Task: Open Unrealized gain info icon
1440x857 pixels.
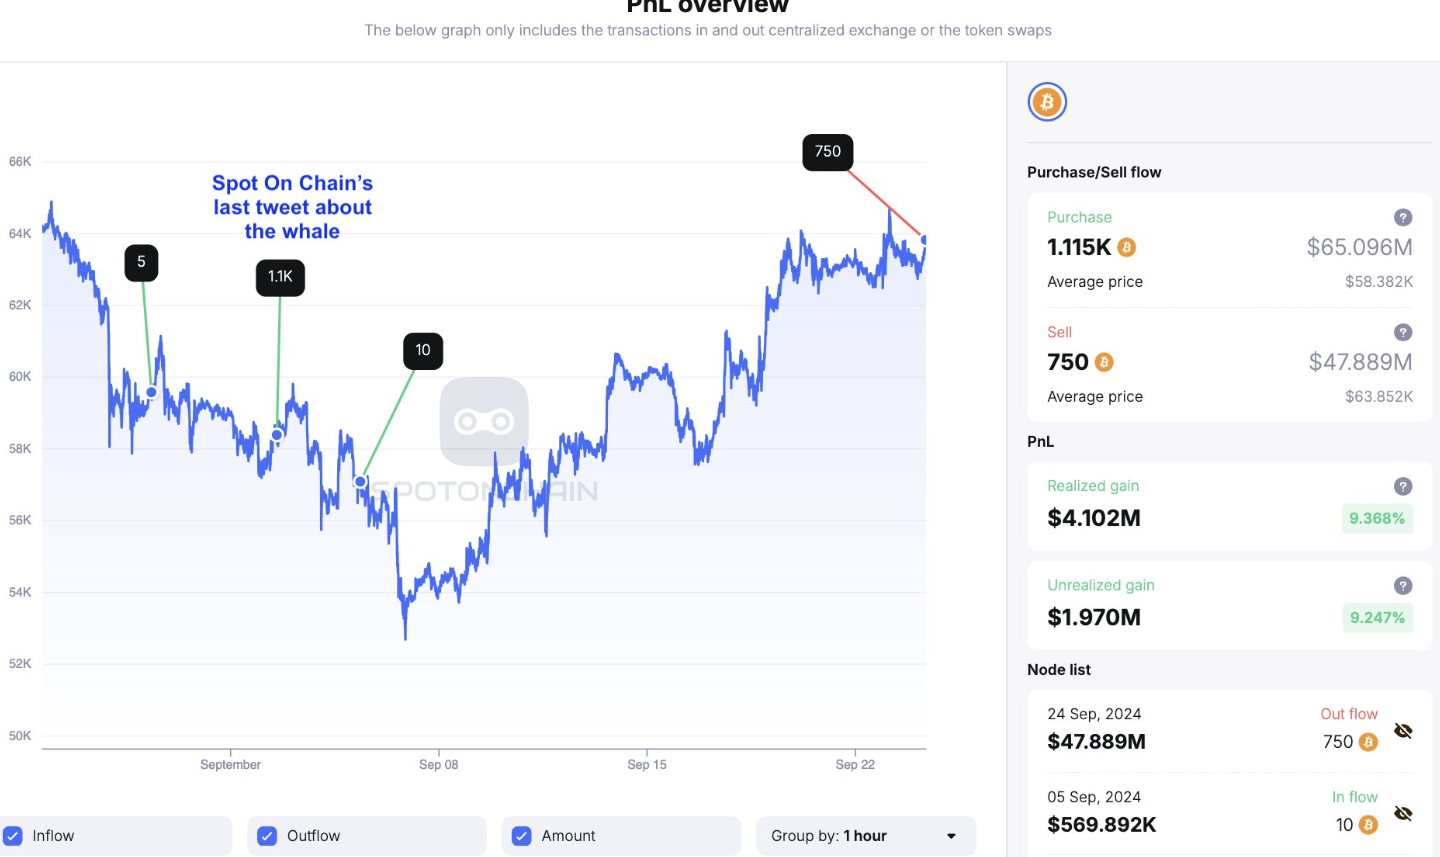Action: (1403, 586)
